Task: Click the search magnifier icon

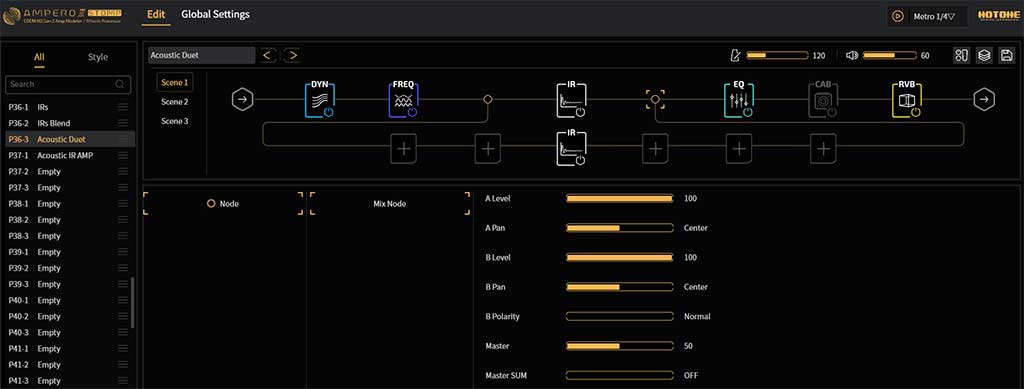Action: tap(120, 84)
